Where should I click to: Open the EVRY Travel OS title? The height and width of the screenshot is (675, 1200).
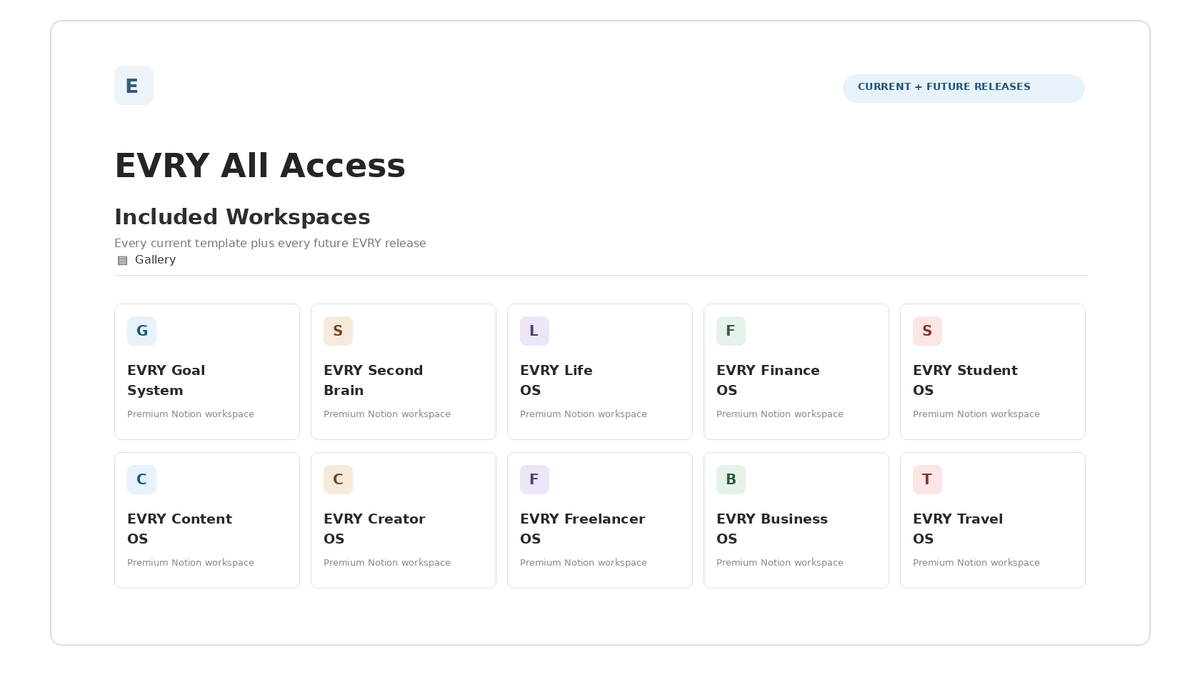coord(958,529)
